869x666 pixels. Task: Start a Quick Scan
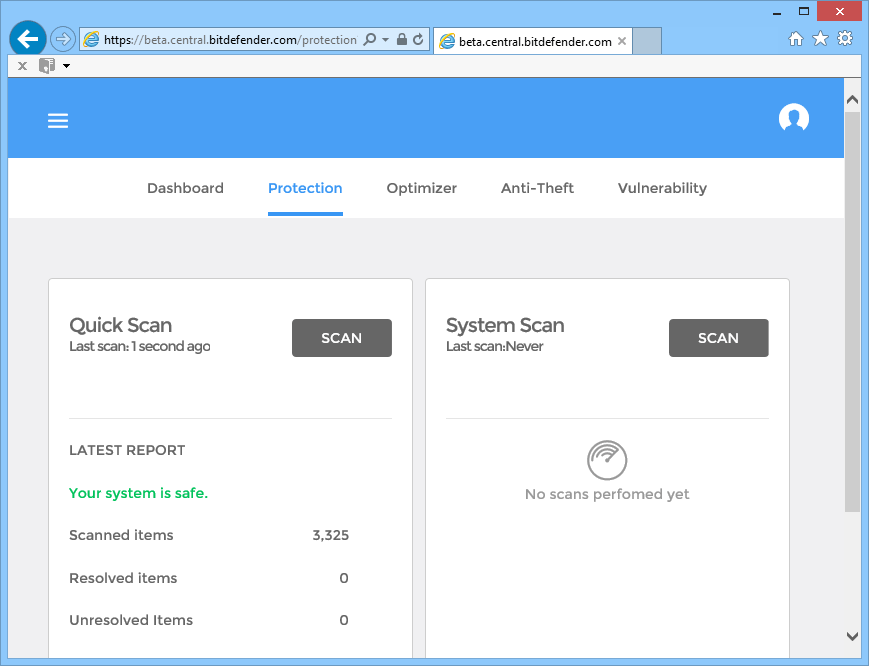341,337
